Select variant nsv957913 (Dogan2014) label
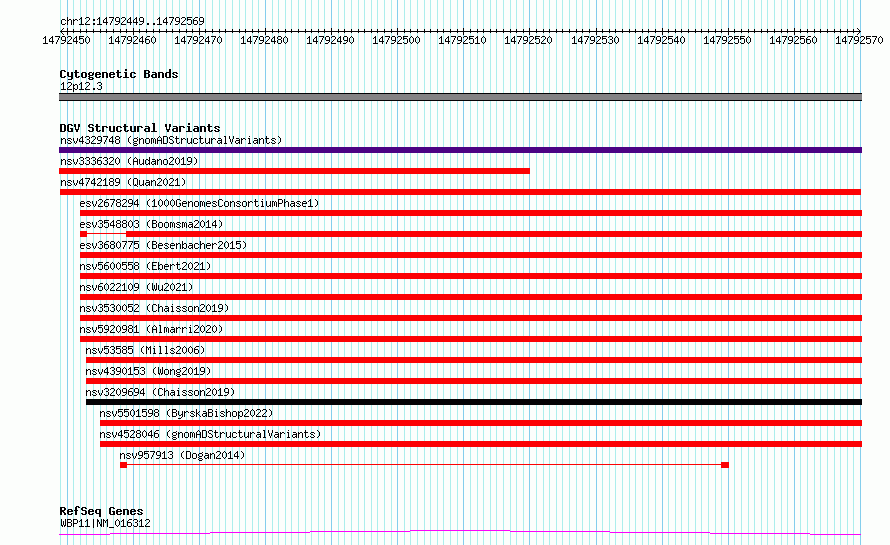The width and height of the screenshot is (890, 545). click(x=182, y=455)
